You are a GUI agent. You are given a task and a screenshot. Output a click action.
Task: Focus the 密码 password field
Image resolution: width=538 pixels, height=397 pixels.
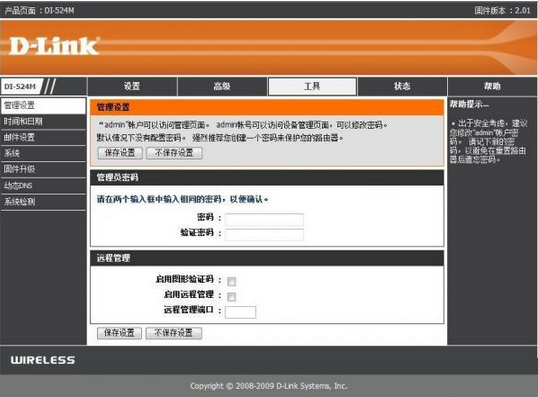[264, 219]
